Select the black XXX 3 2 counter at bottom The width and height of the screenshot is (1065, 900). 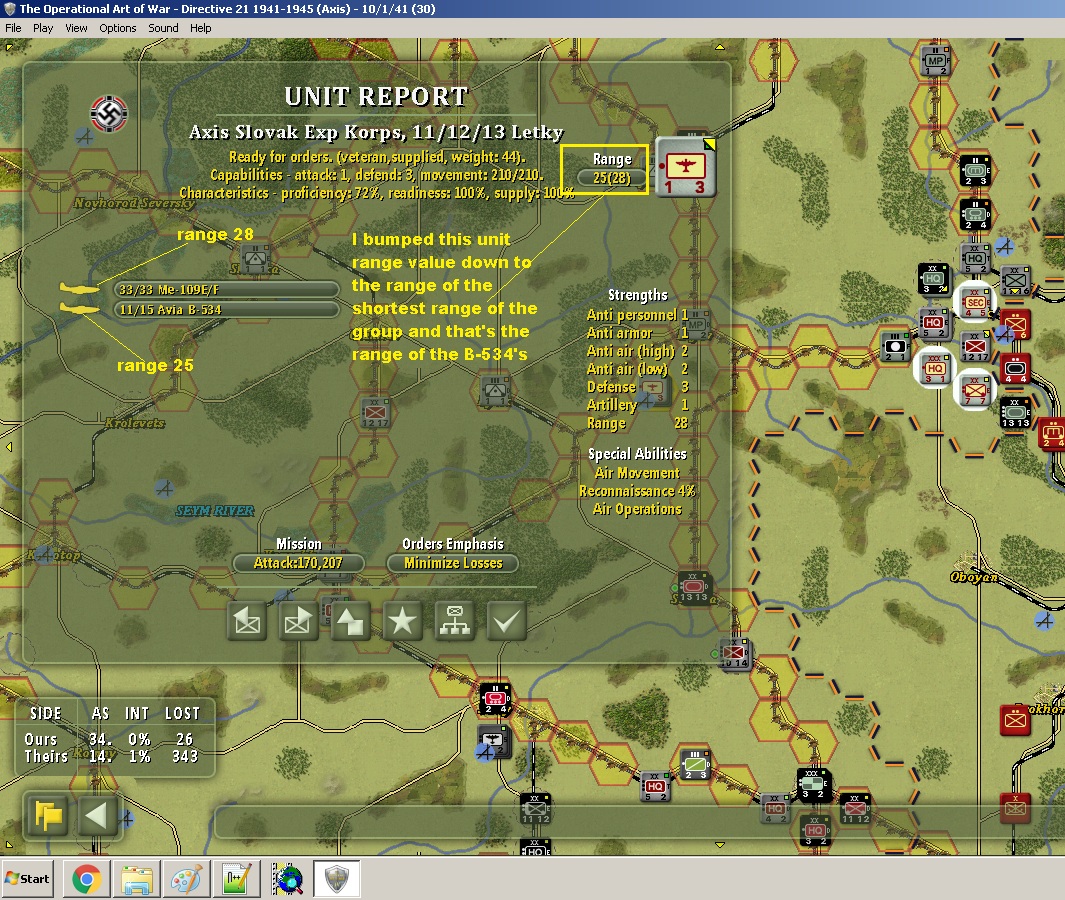pyautogui.click(x=814, y=785)
